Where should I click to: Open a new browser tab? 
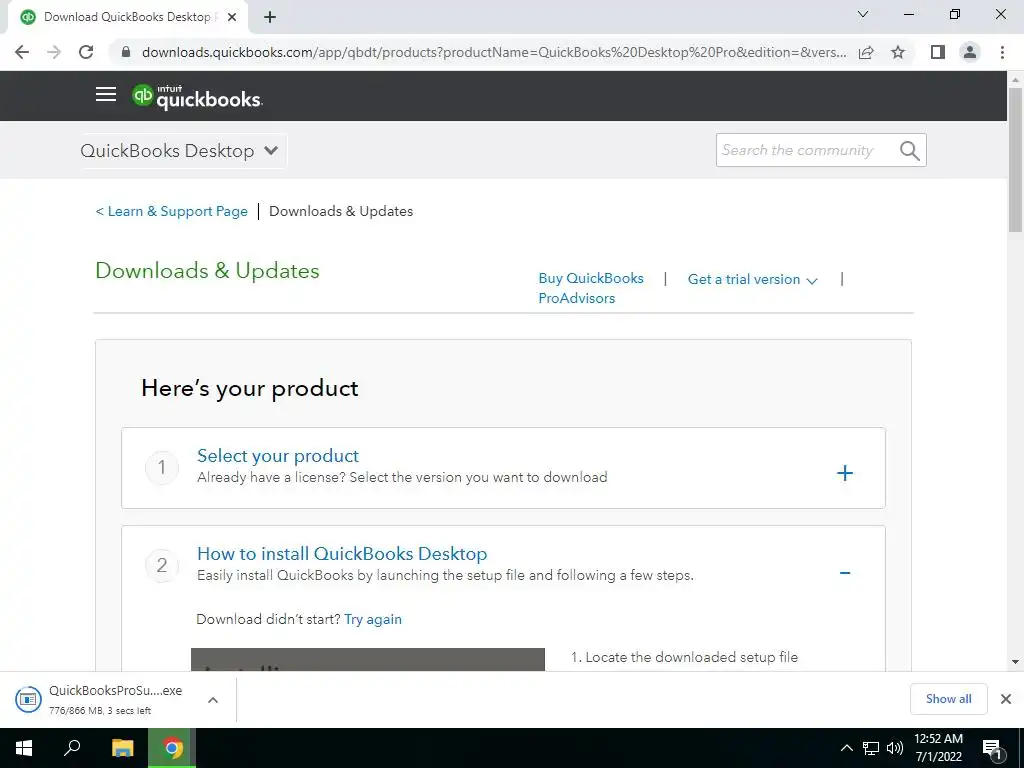click(x=270, y=17)
